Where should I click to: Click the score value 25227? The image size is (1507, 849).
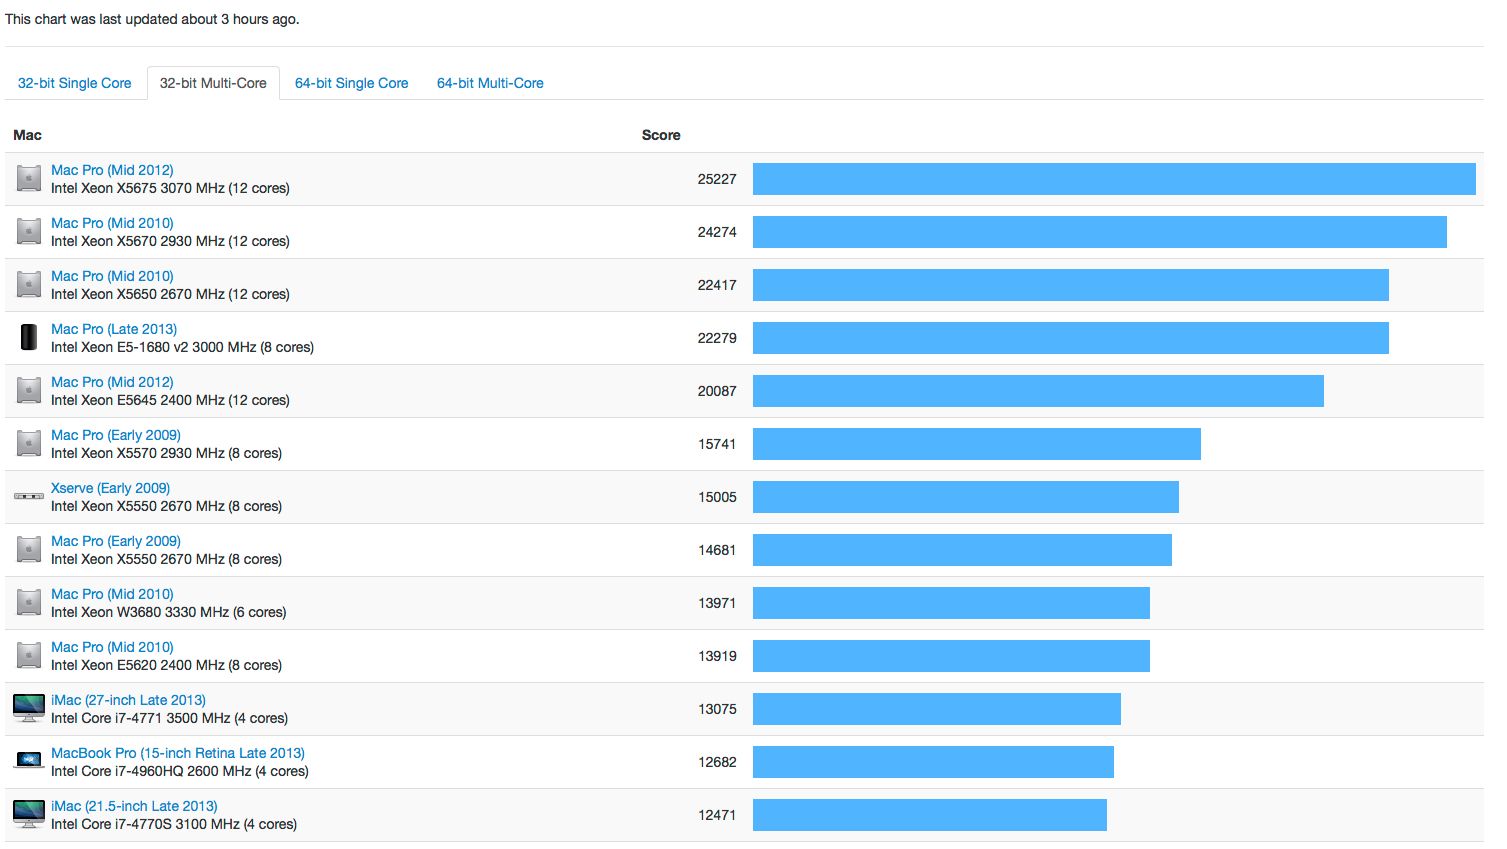pos(717,179)
